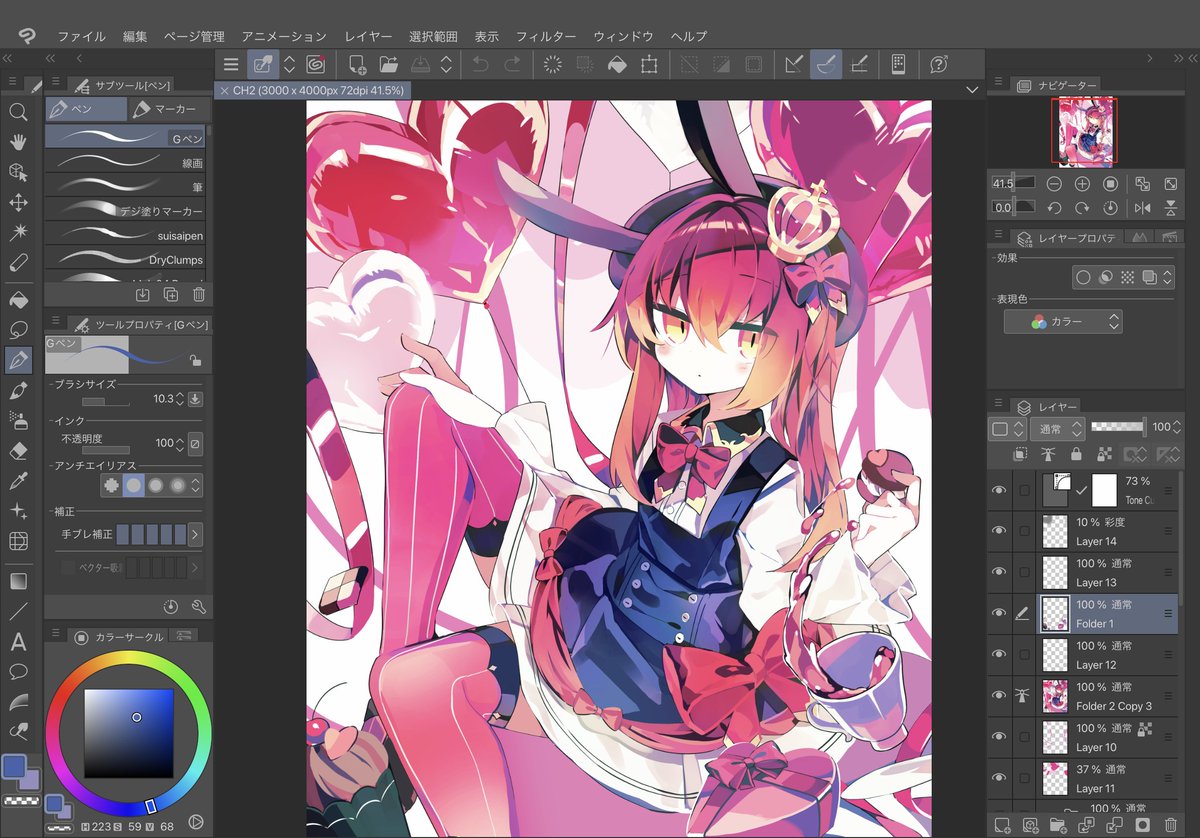The image size is (1200, 838).
Task: Create new raster layer icon
Action: click(1003, 825)
